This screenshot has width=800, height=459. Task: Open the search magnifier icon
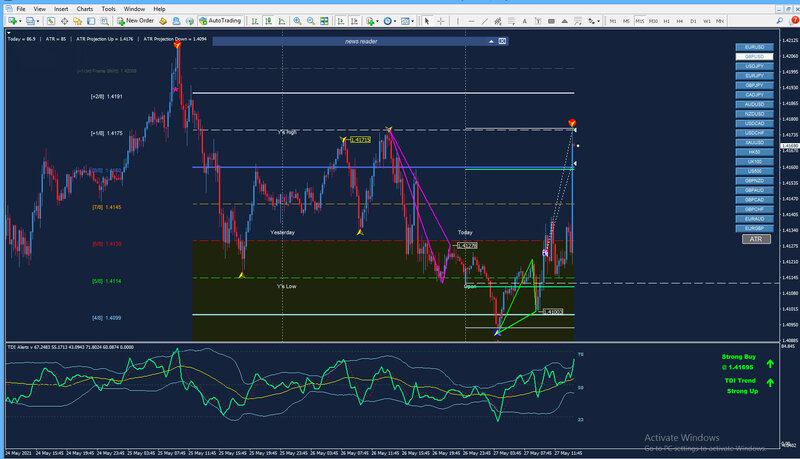click(780, 21)
